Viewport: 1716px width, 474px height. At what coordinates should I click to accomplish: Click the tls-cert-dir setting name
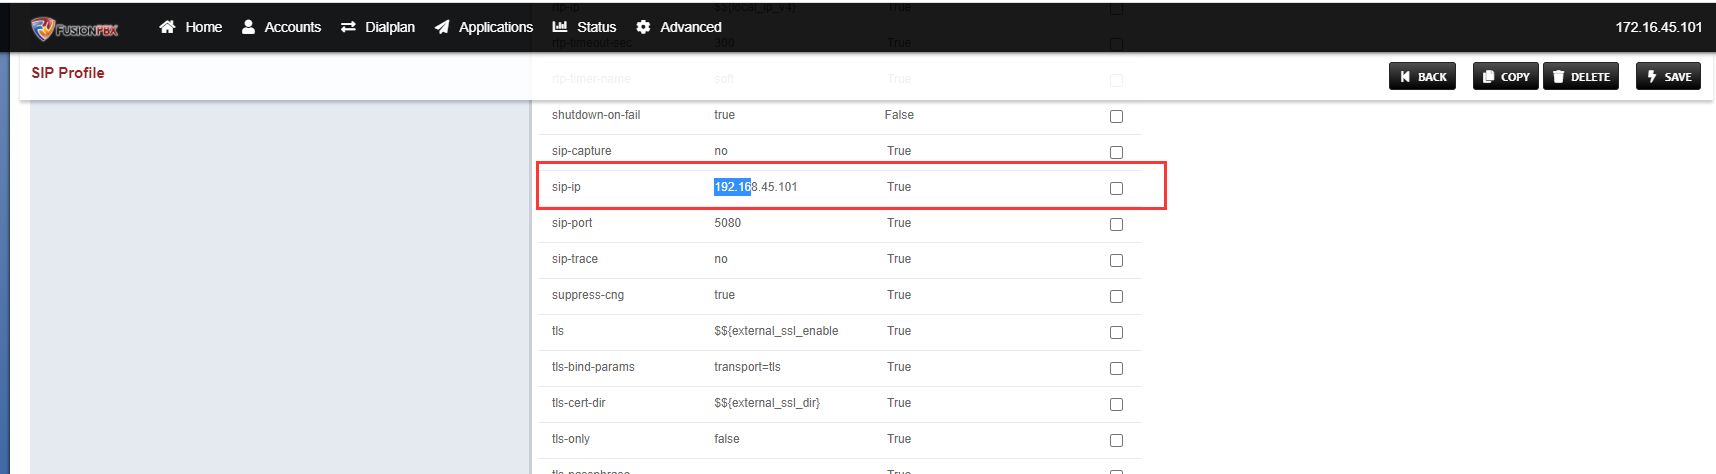[x=579, y=403]
